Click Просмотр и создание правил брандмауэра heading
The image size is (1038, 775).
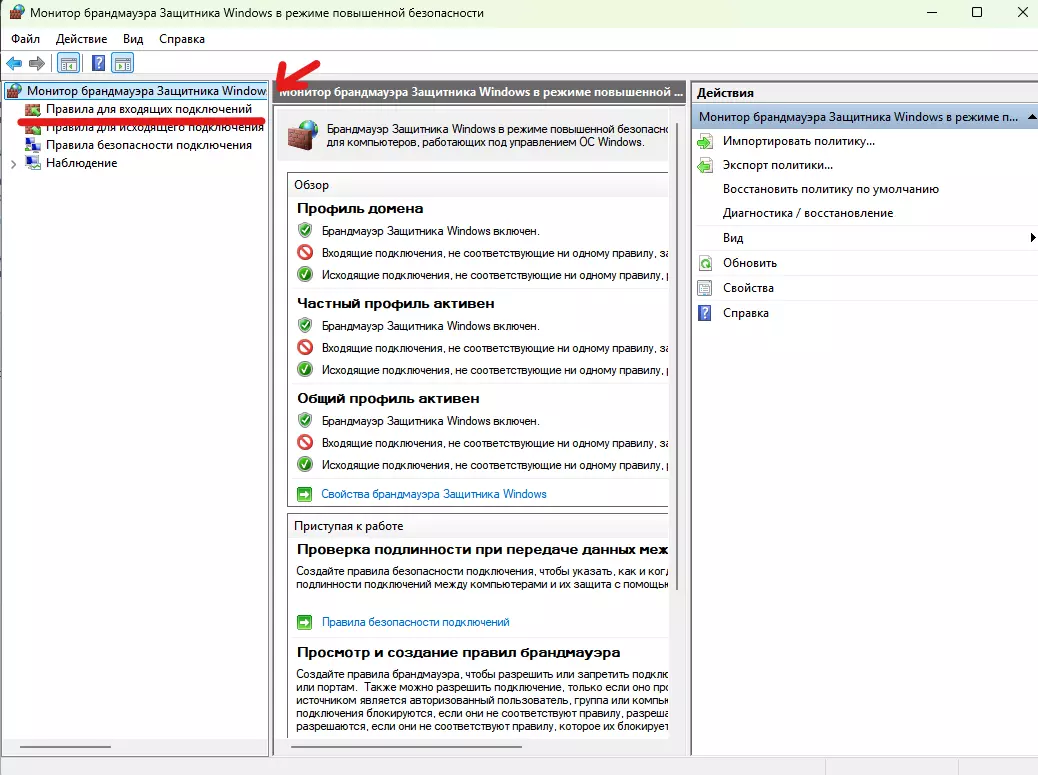click(x=458, y=653)
